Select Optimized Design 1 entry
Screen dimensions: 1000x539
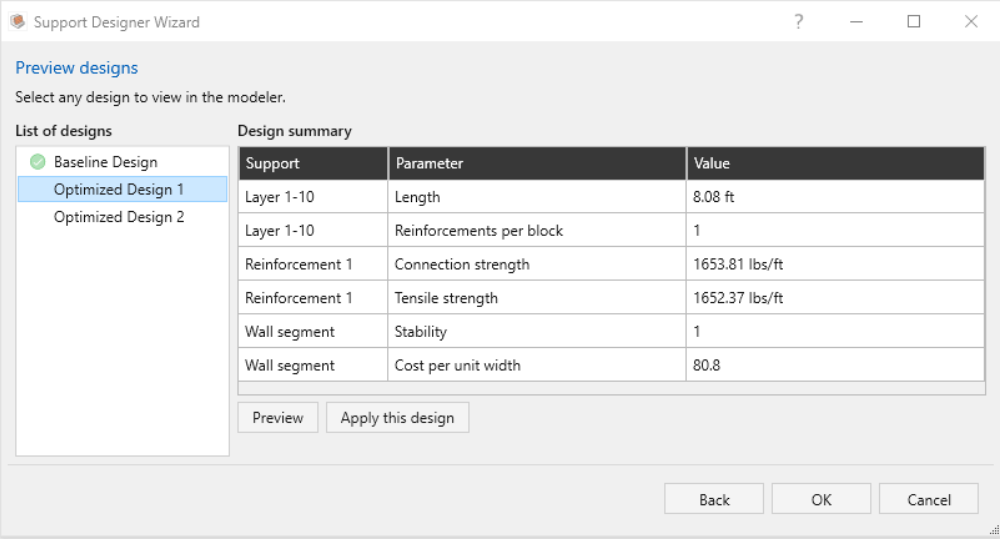(x=118, y=189)
